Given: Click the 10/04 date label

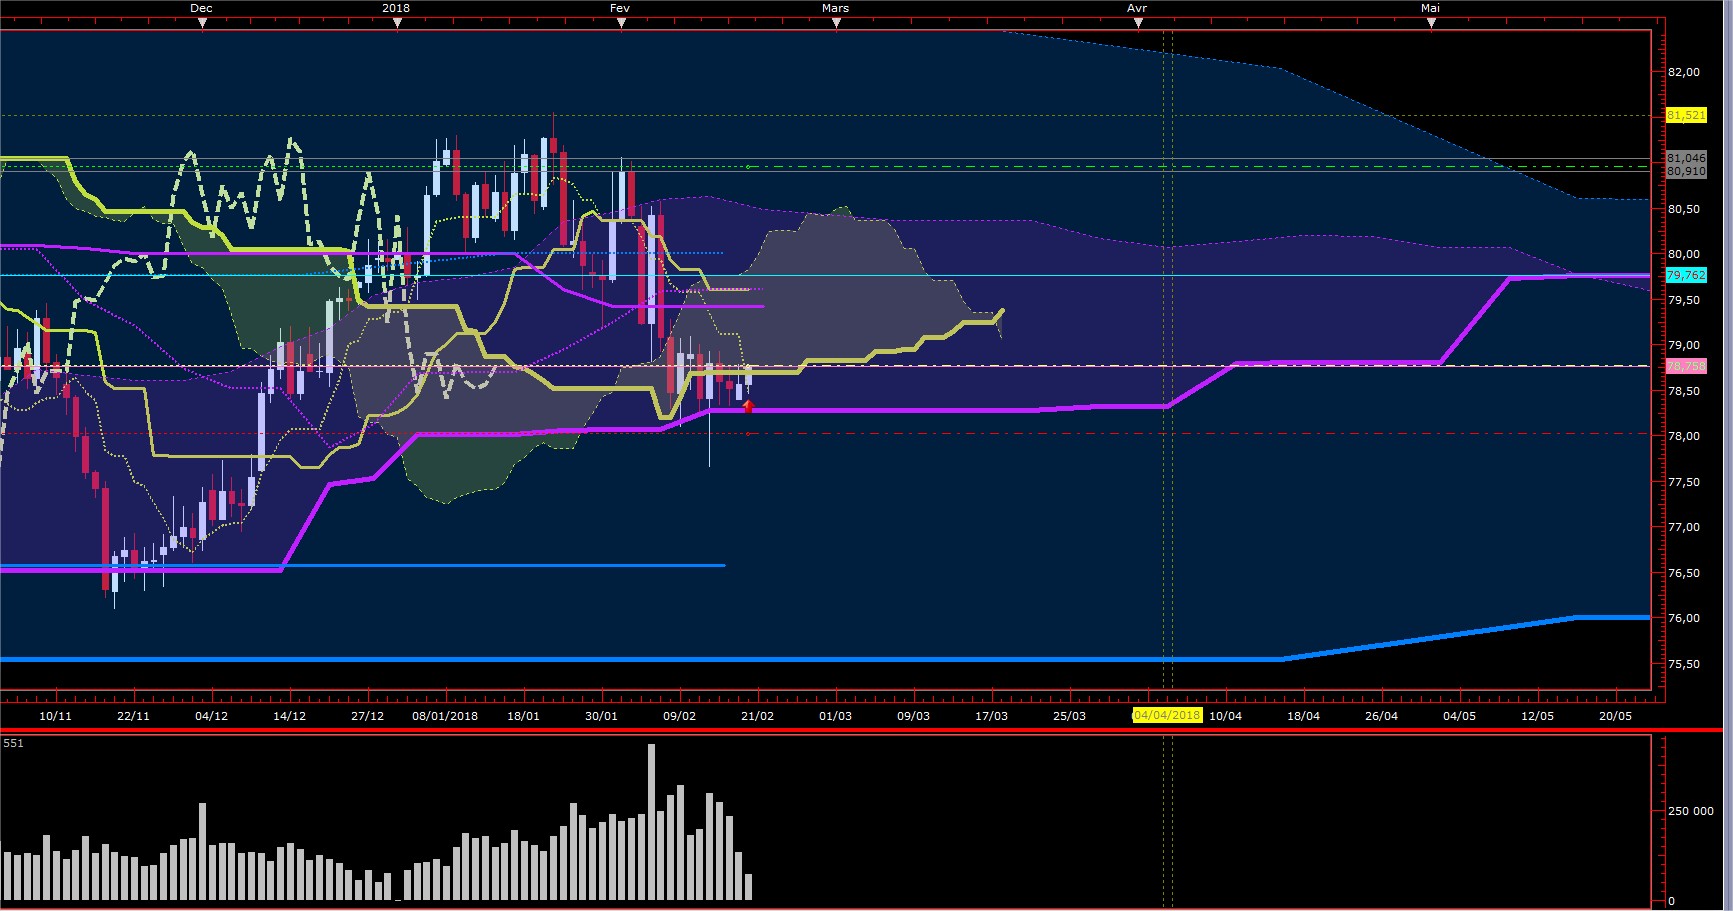Looking at the screenshot, I should point(1225,715).
